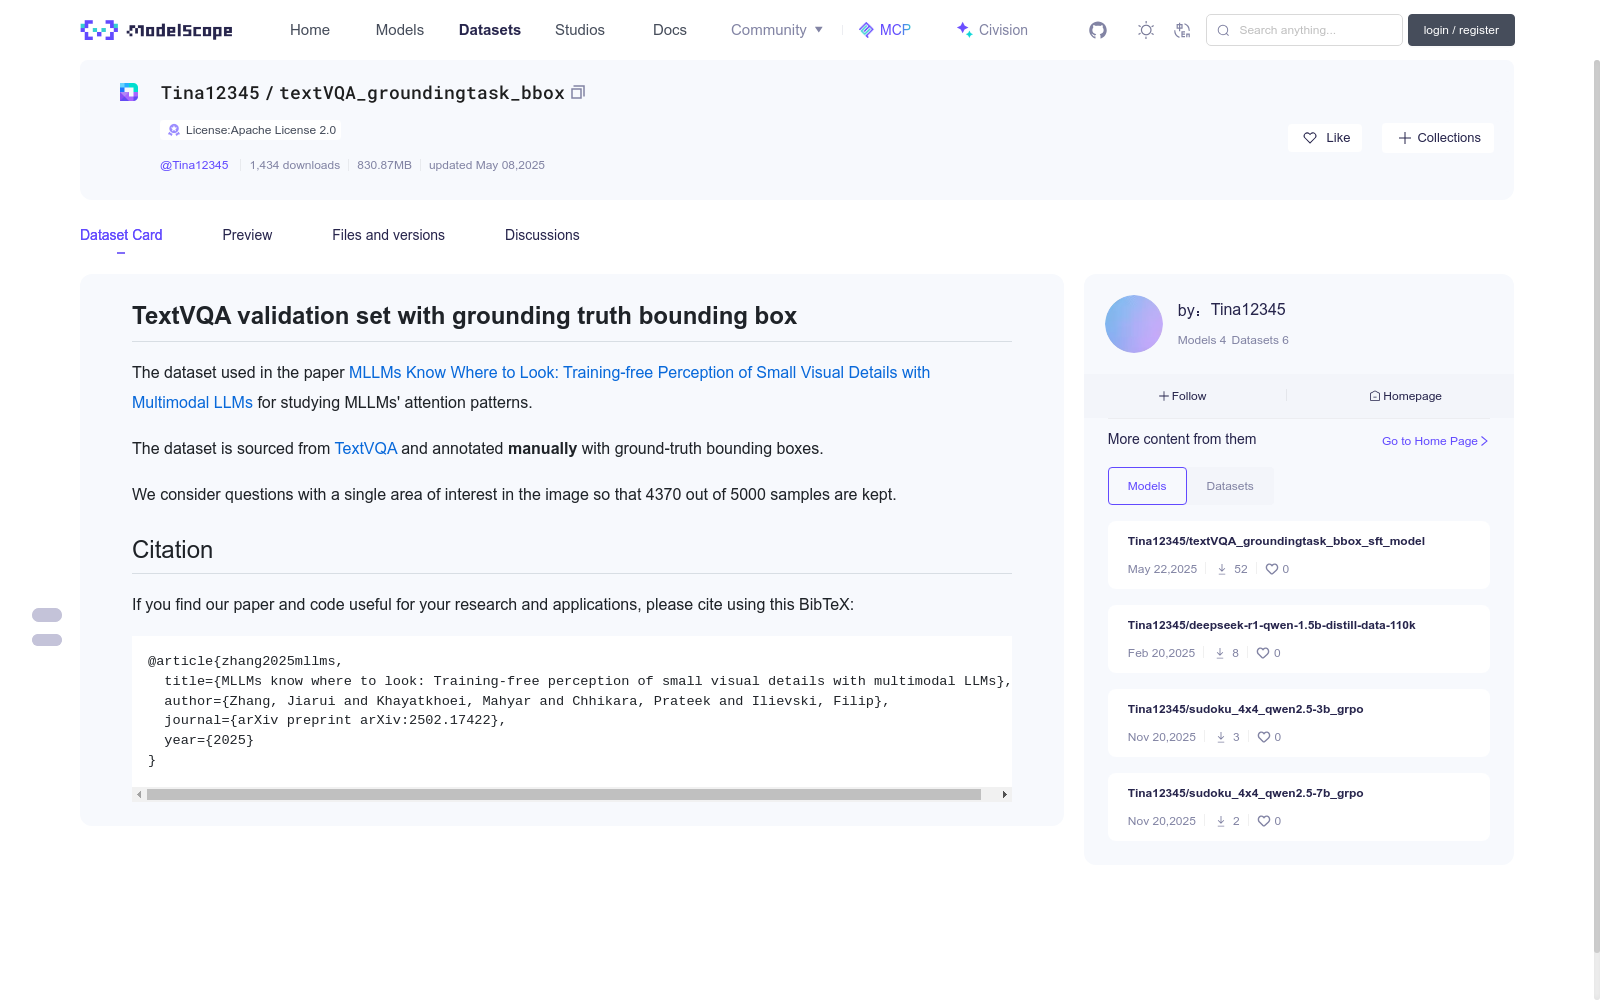This screenshot has height=1000, width=1600.
Task: Click the BibTeX code block horizontal scrollbar
Action: pos(564,794)
